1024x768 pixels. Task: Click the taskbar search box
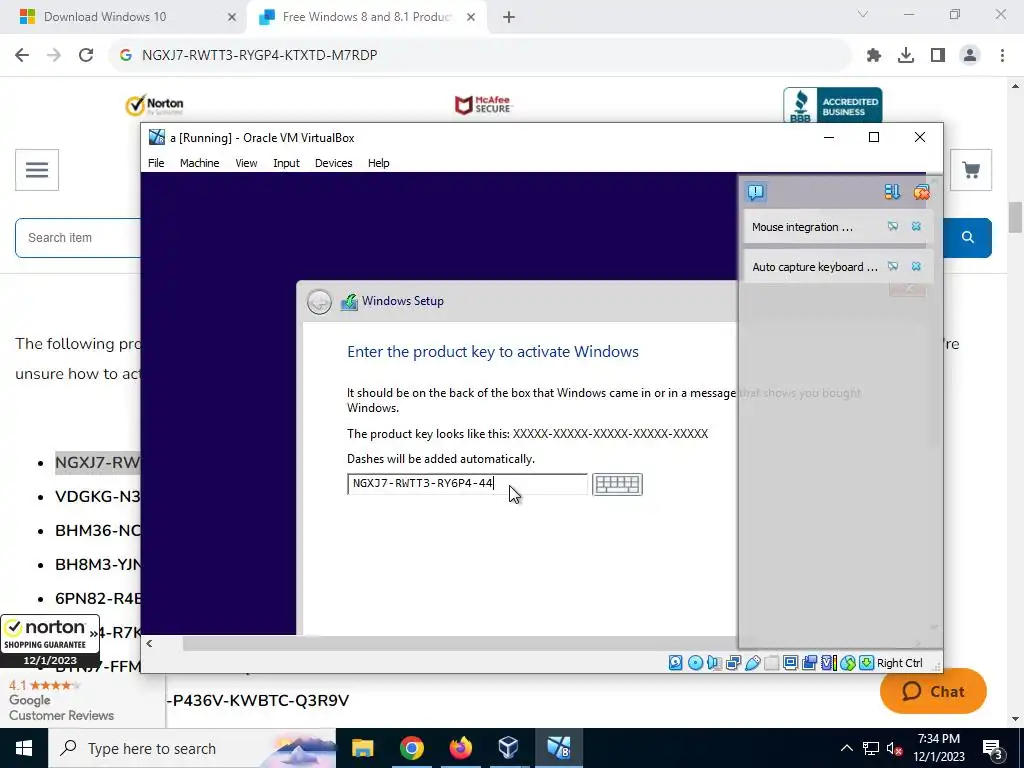[x=192, y=748]
